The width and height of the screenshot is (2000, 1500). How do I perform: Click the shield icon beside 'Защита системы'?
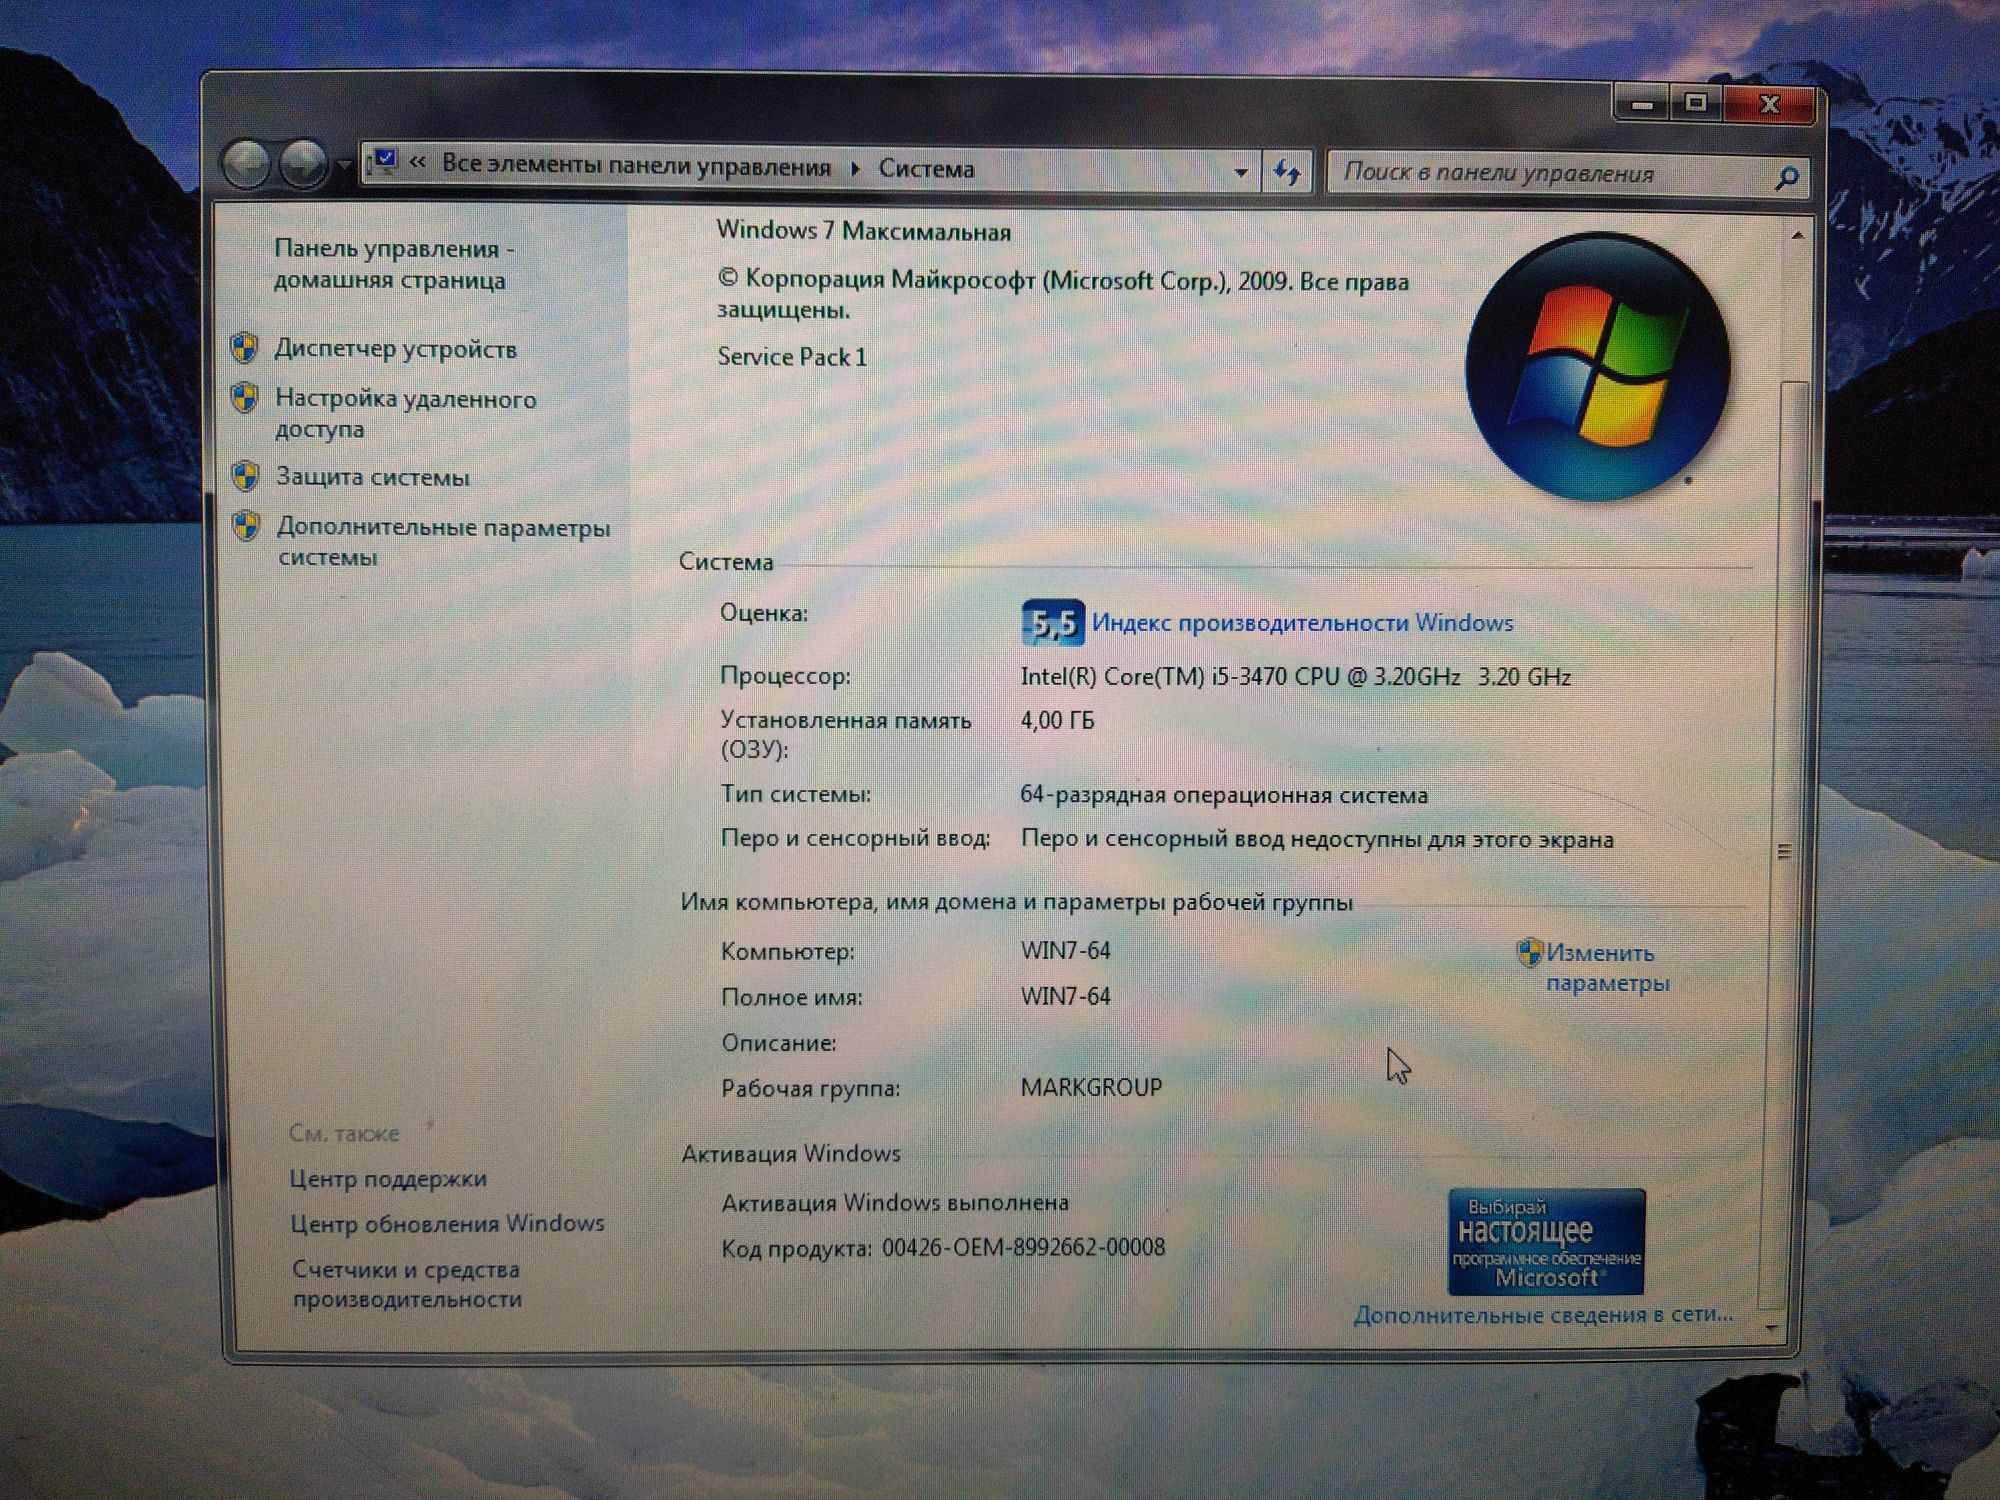(x=246, y=476)
